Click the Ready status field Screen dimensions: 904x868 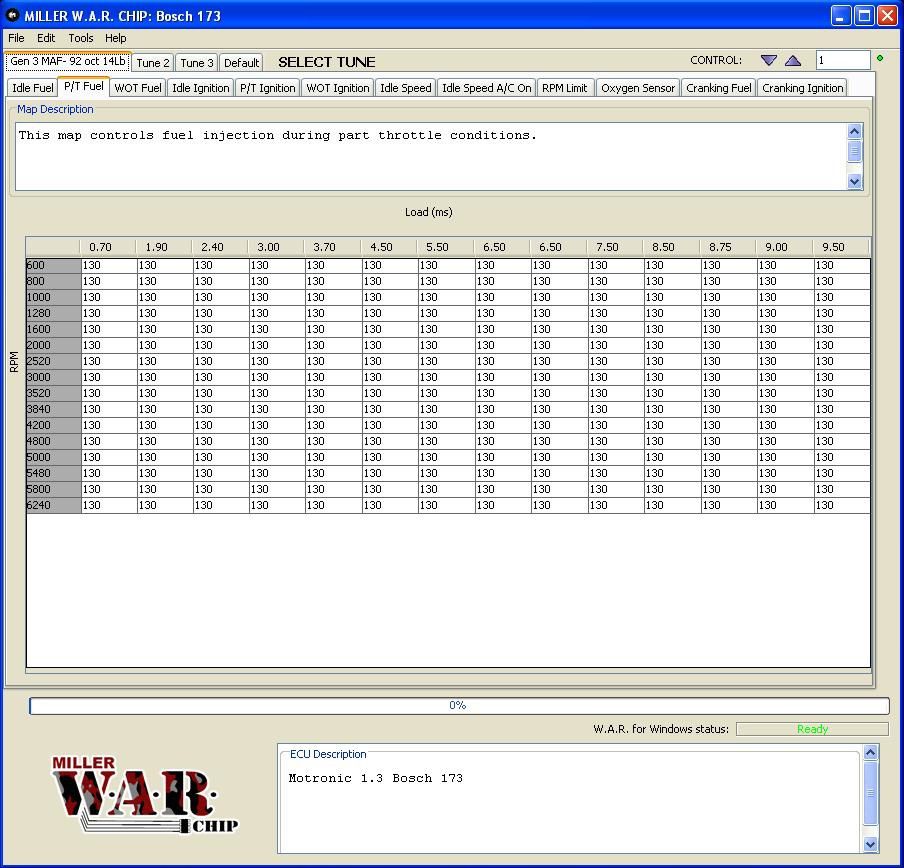click(x=812, y=729)
